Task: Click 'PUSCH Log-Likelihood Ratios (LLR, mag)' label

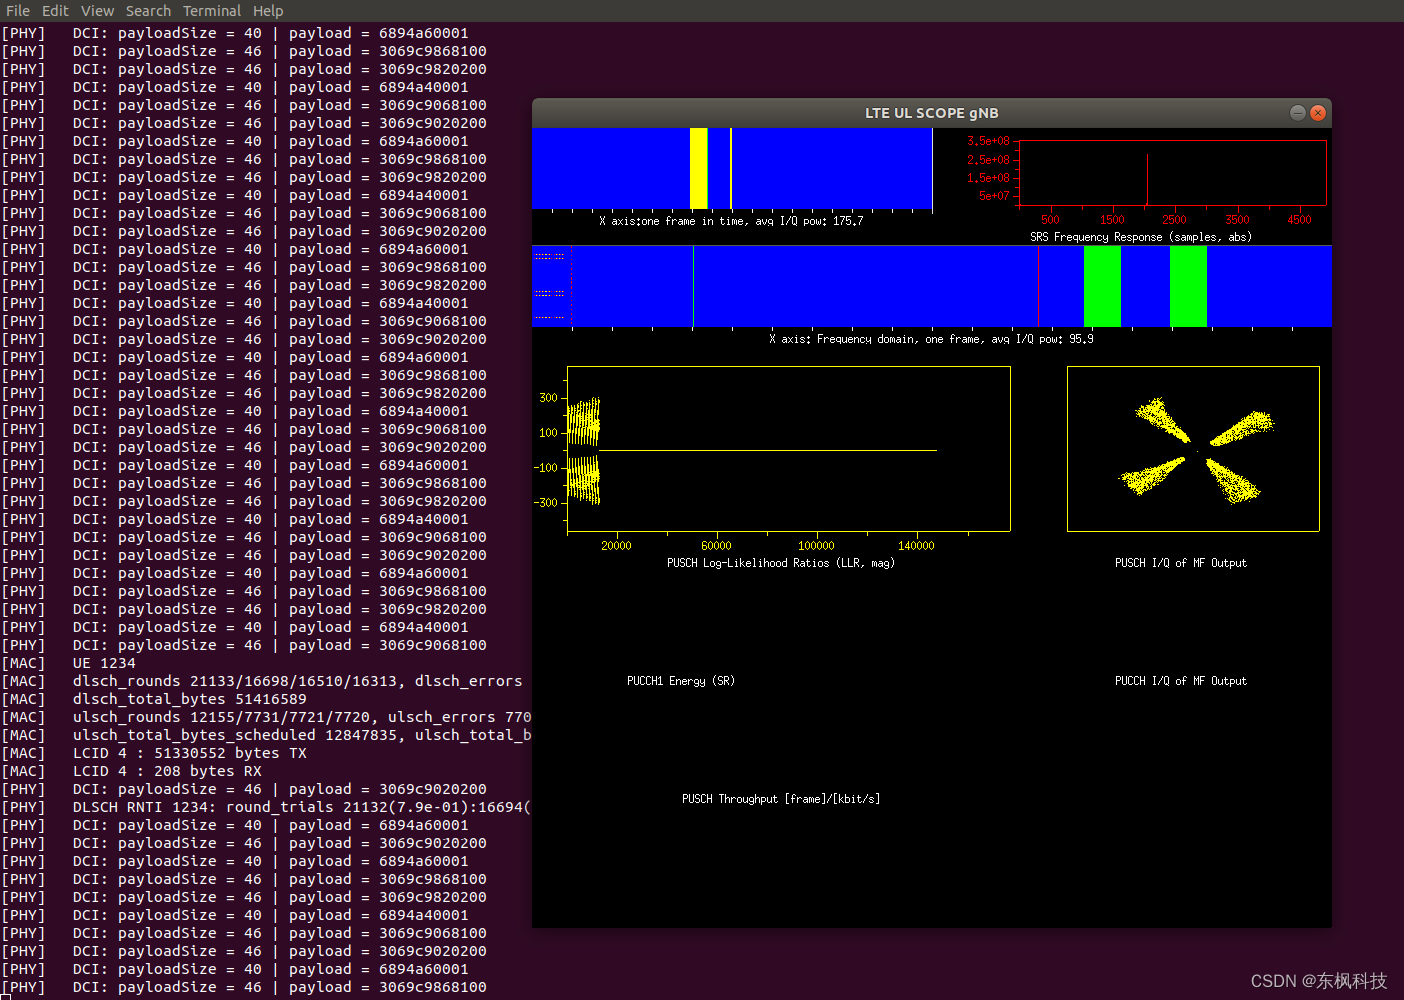Action: pos(781,563)
